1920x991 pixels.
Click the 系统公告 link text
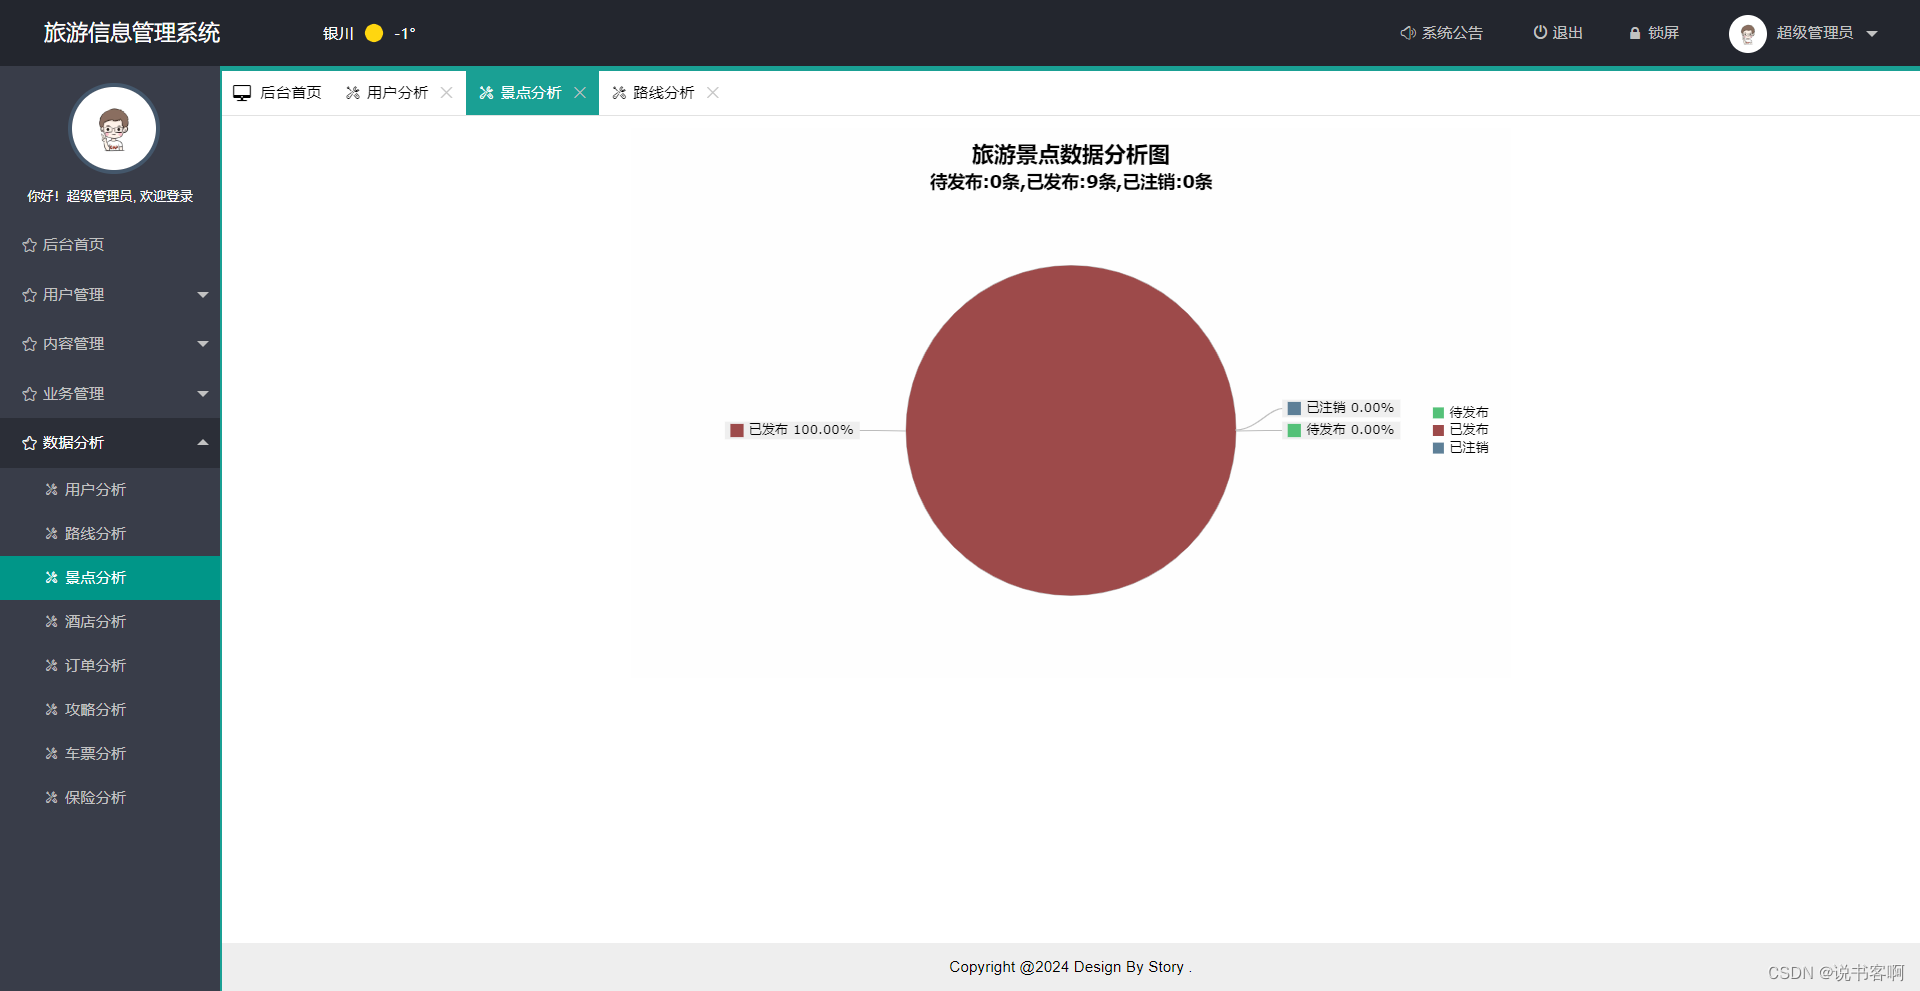pyautogui.click(x=1452, y=33)
